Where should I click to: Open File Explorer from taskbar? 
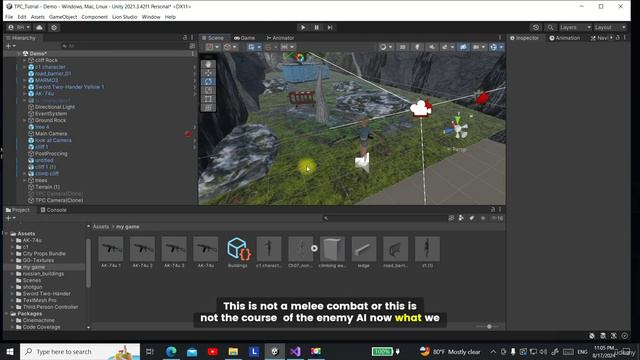coord(233,351)
